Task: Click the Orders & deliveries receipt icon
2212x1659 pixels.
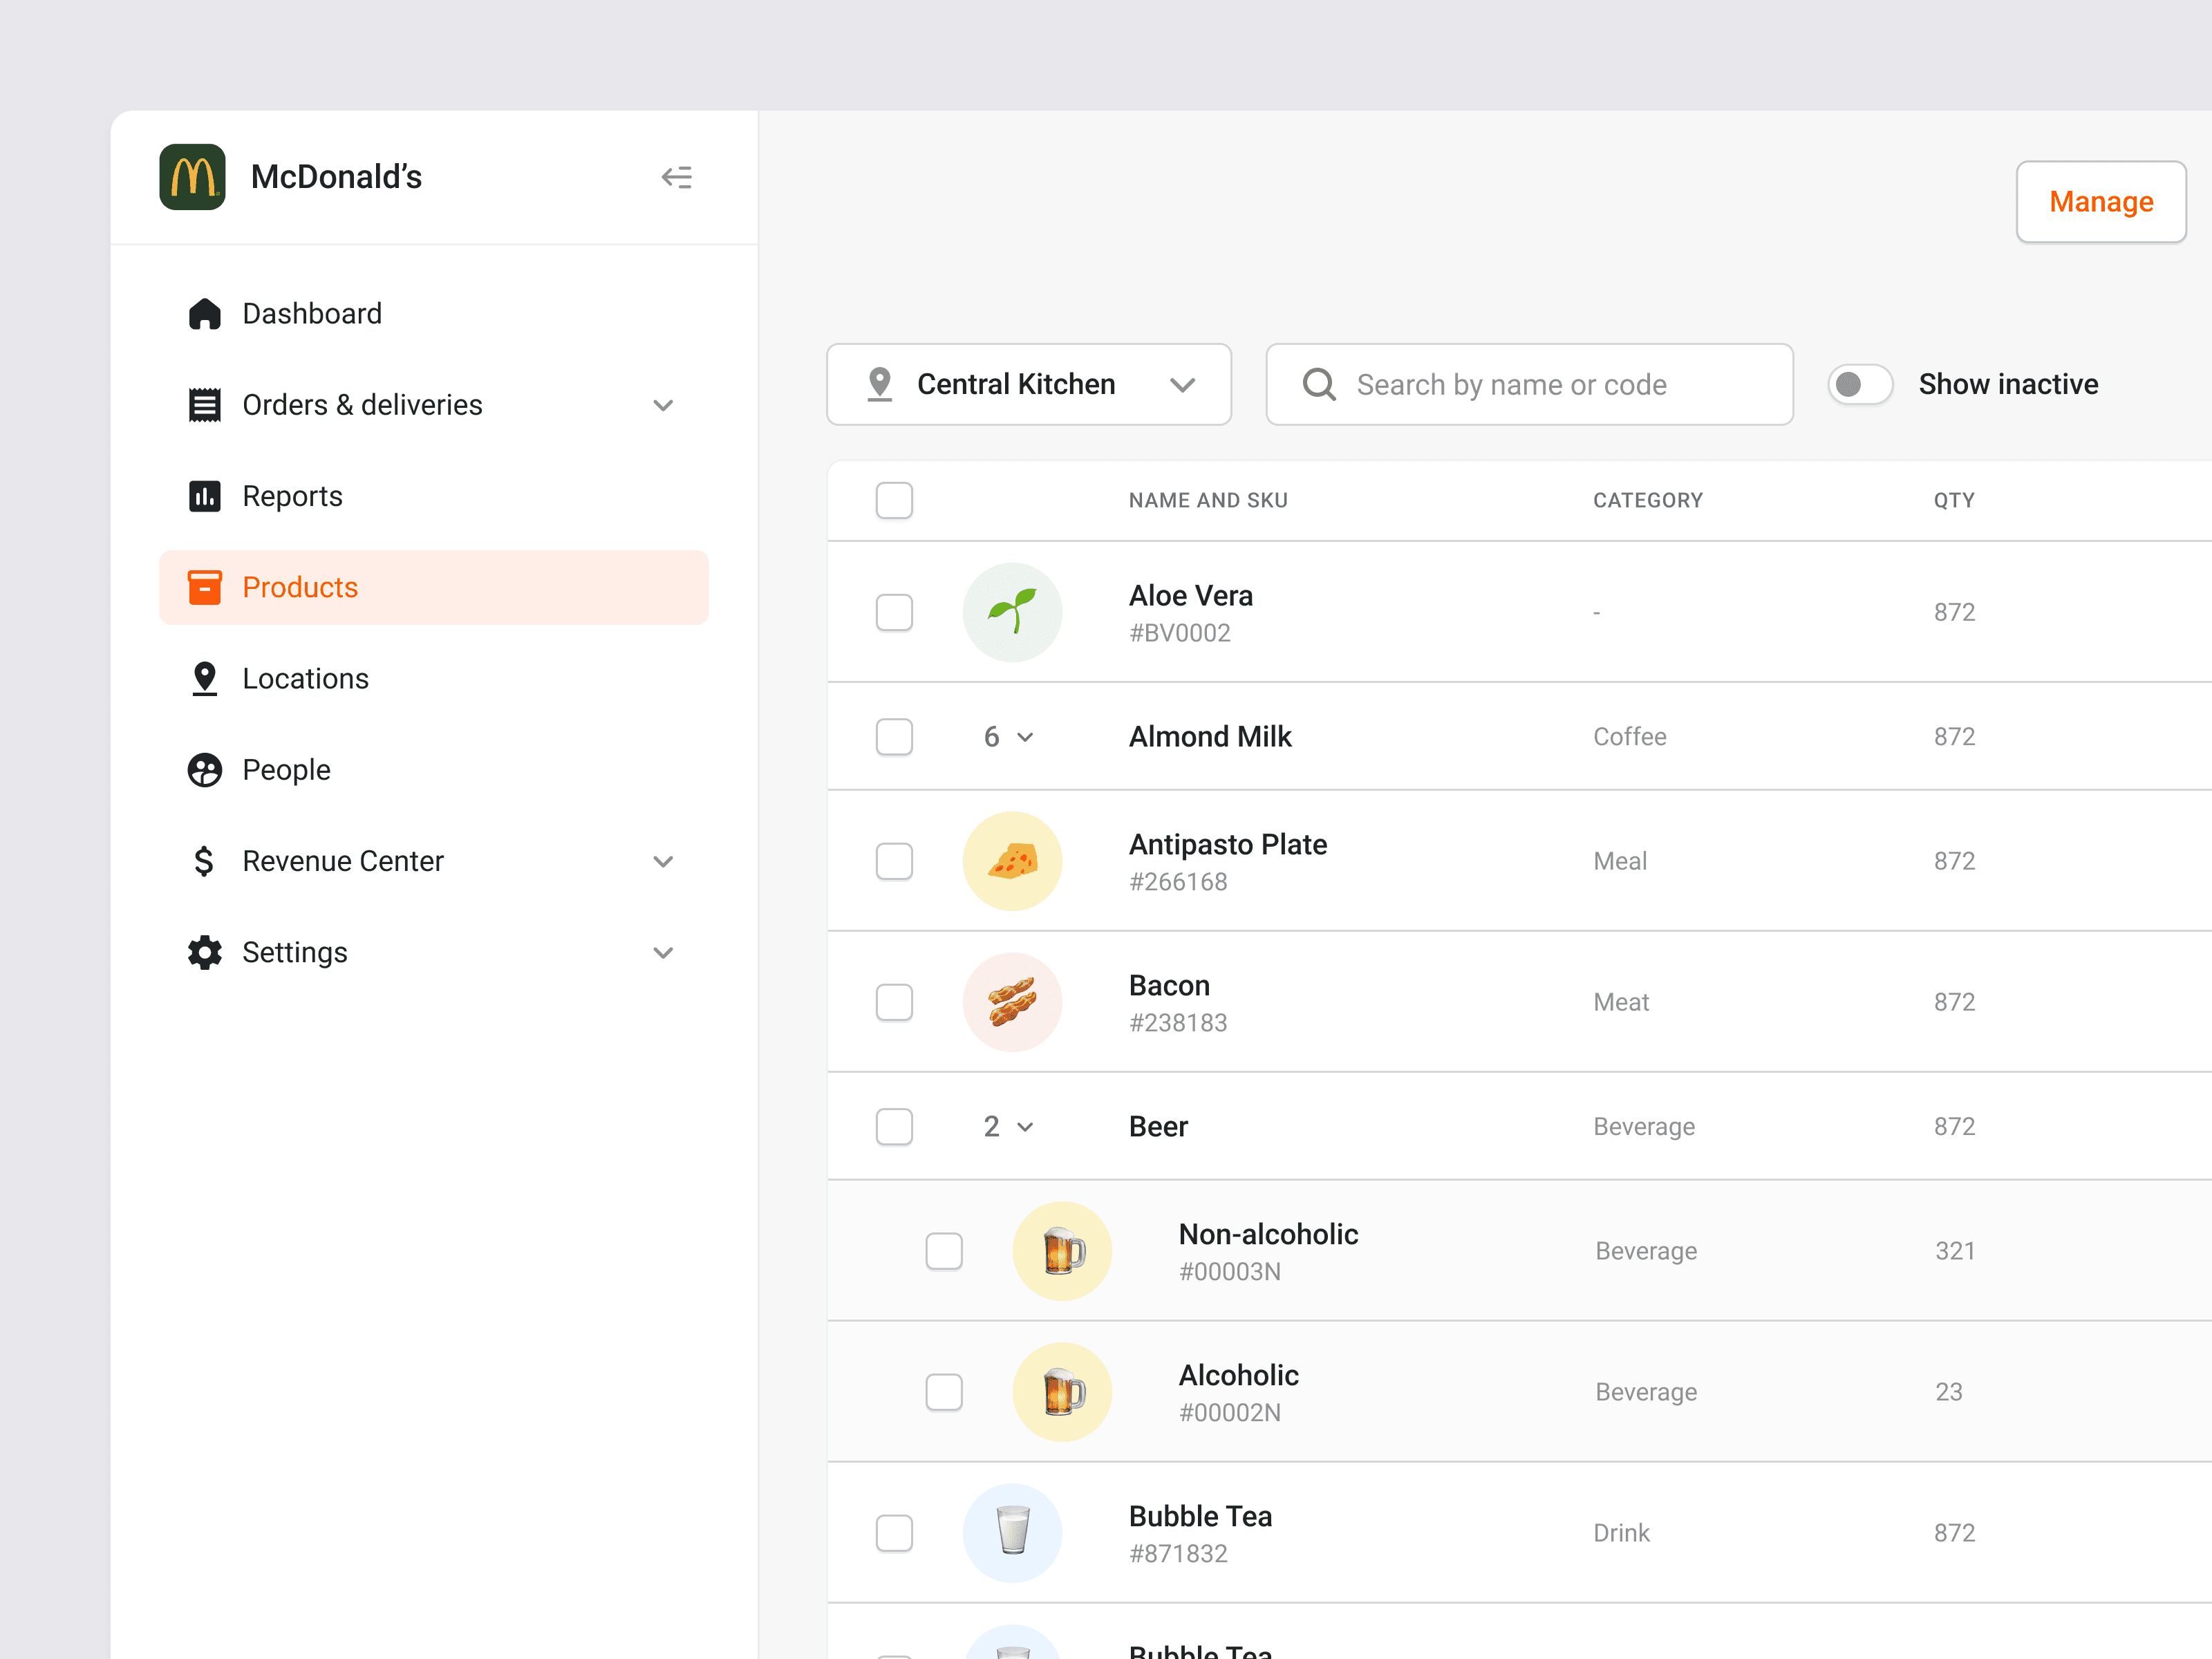Action: pyautogui.click(x=205, y=405)
